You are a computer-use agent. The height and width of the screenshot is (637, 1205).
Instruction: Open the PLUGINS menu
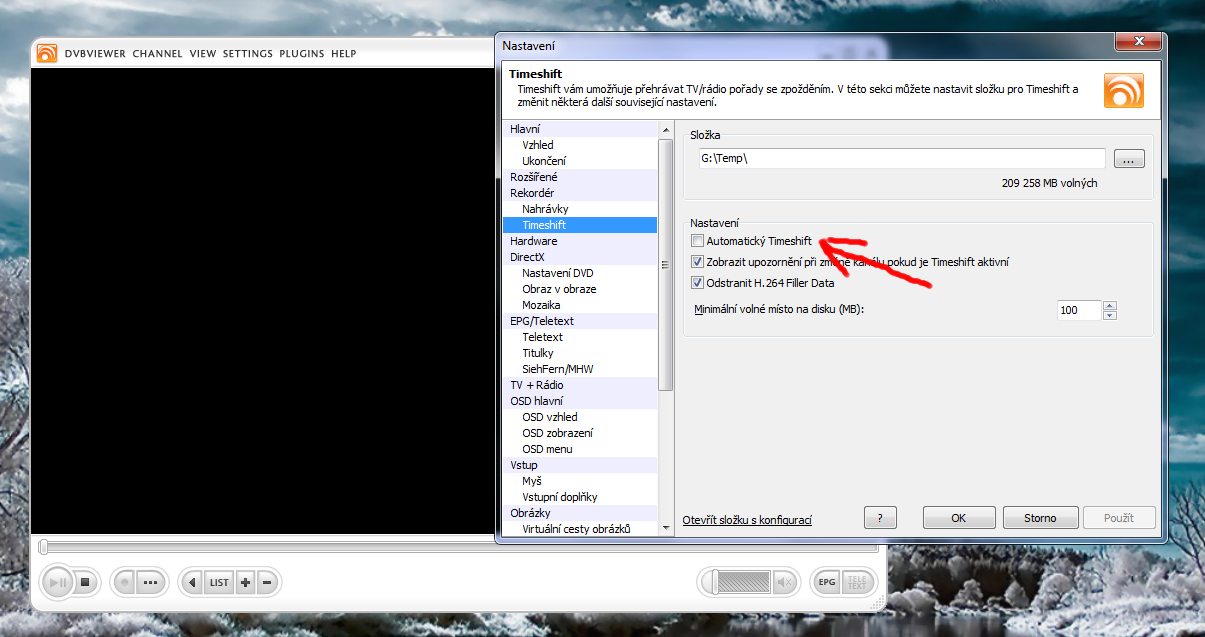coord(302,53)
